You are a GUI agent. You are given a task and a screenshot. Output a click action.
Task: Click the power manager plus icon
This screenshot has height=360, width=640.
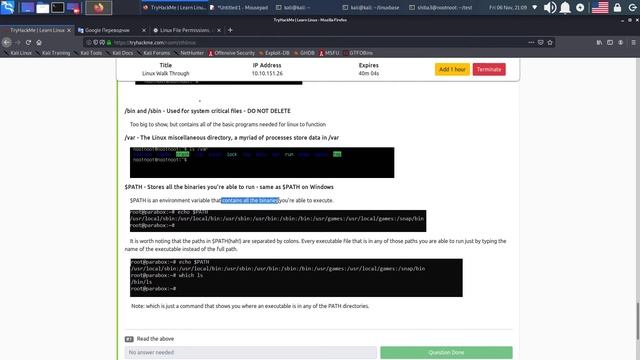(x=580, y=7)
